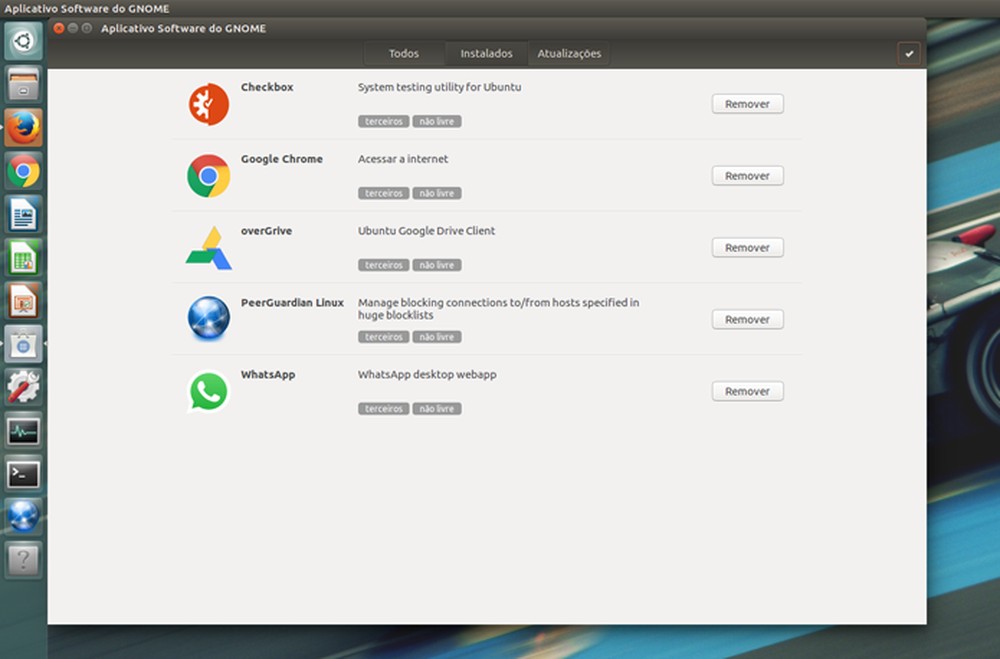The image size is (1000, 659).
Task: Open Google Chrome from the dock
Action: [23, 171]
